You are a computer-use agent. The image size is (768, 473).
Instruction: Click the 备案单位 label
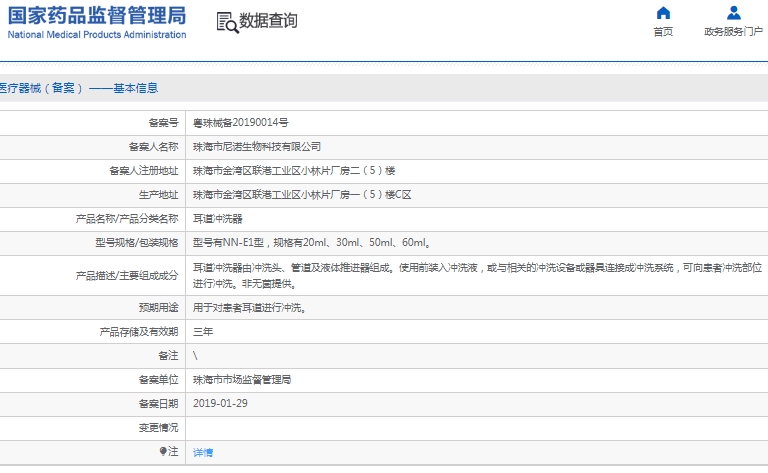158,379
